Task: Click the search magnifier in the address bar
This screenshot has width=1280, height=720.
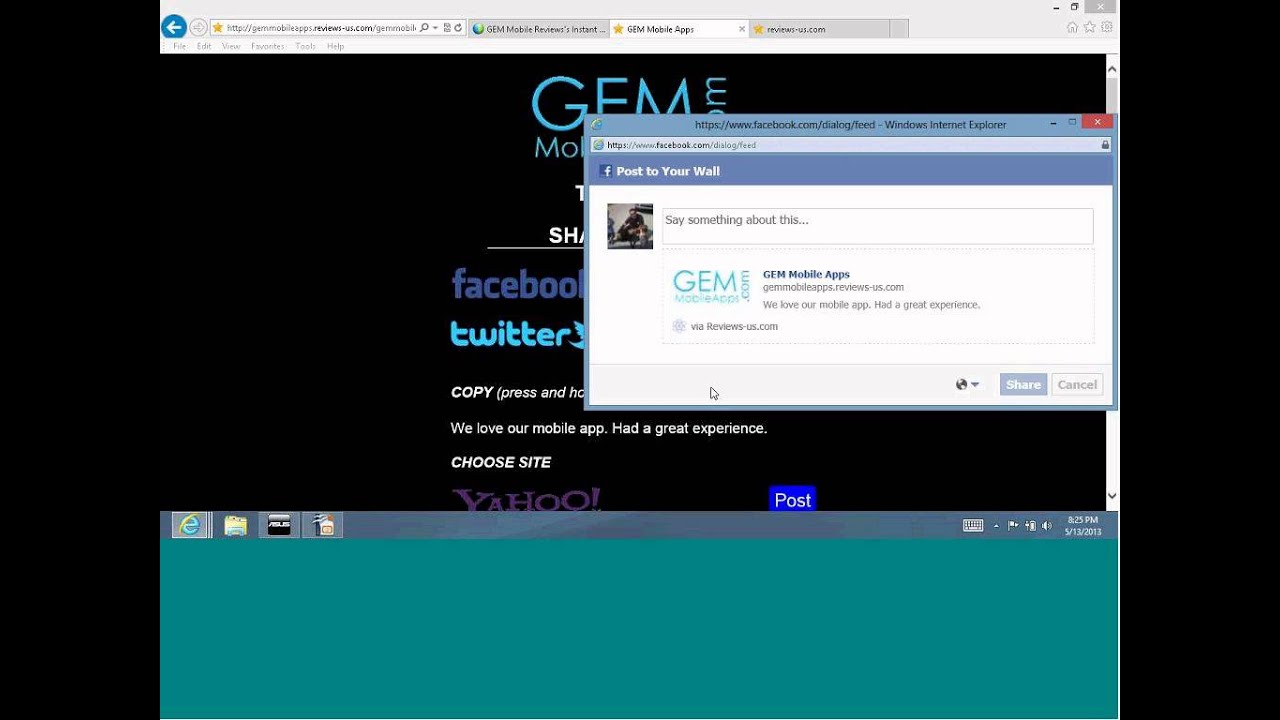Action: click(424, 28)
